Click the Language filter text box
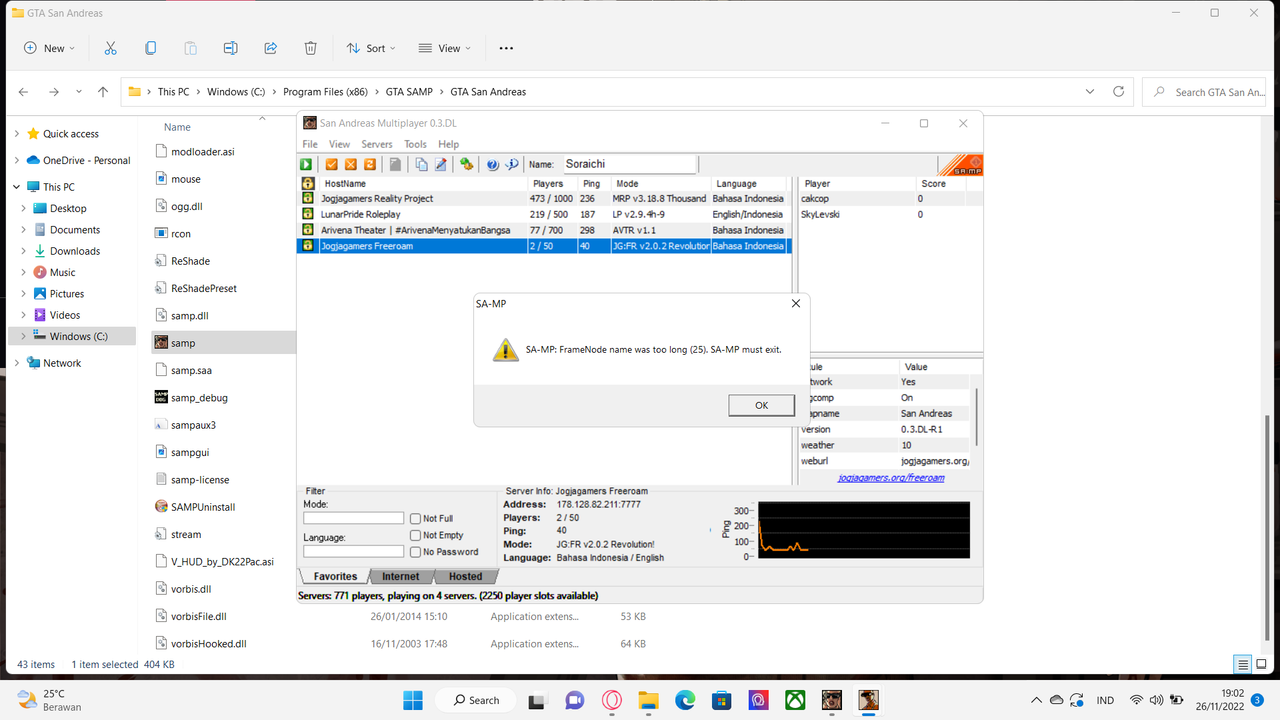The image size is (1280, 720). [353, 551]
